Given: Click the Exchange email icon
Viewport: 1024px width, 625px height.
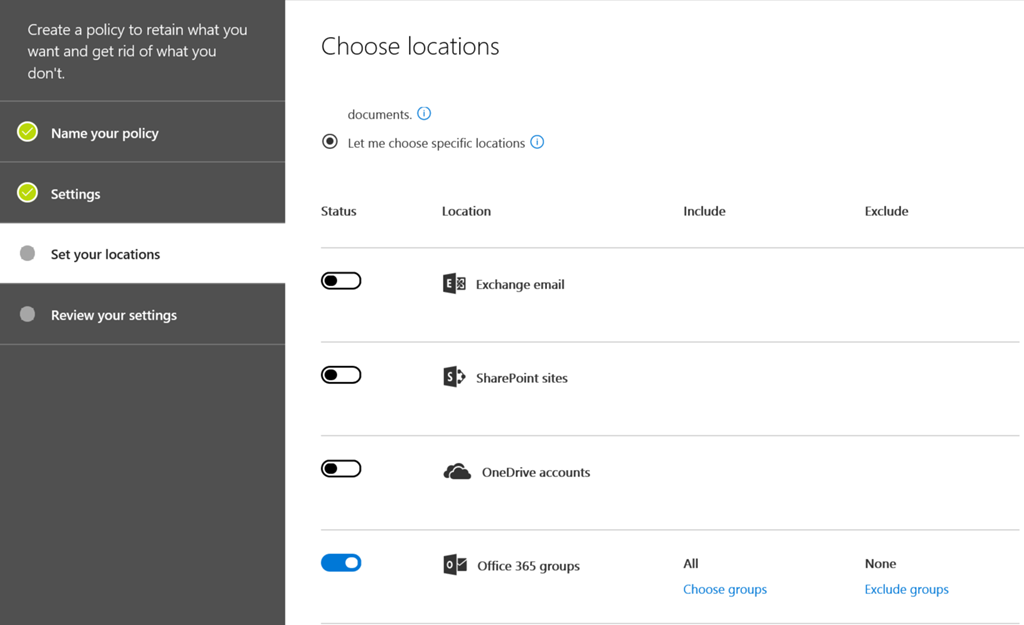Looking at the screenshot, I should click(454, 284).
